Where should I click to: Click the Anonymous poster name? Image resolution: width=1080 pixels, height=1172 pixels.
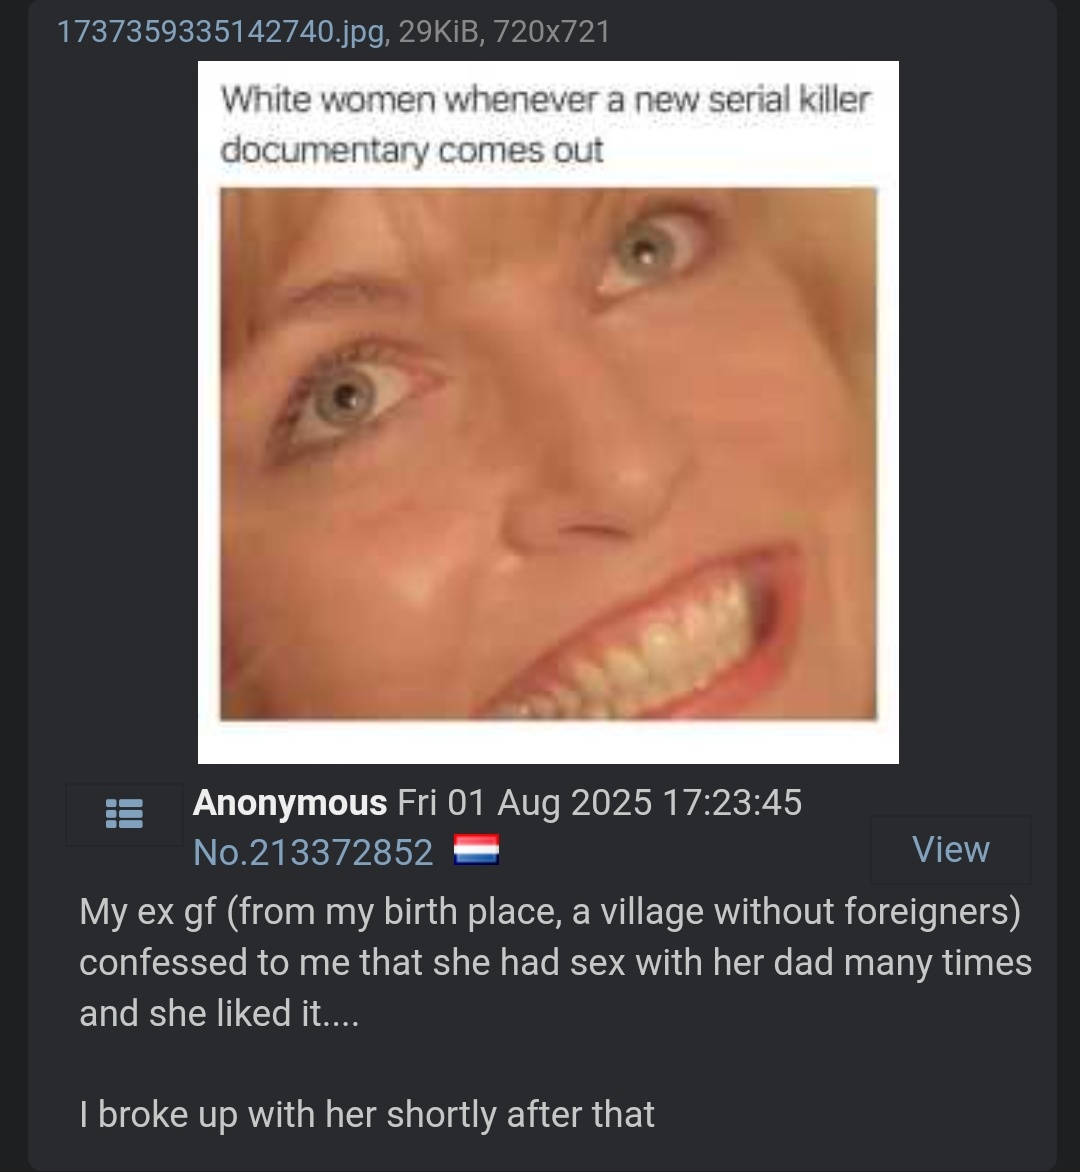click(x=290, y=804)
